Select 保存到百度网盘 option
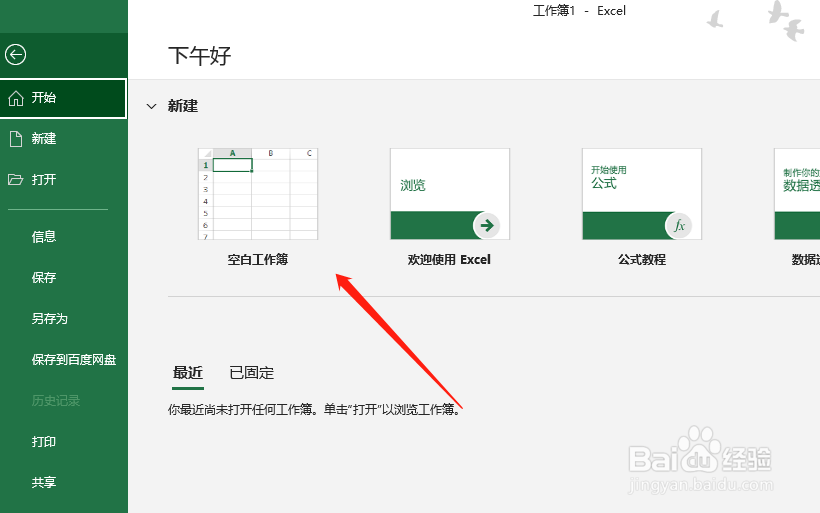The height and width of the screenshot is (513, 820). (x=63, y=360)
